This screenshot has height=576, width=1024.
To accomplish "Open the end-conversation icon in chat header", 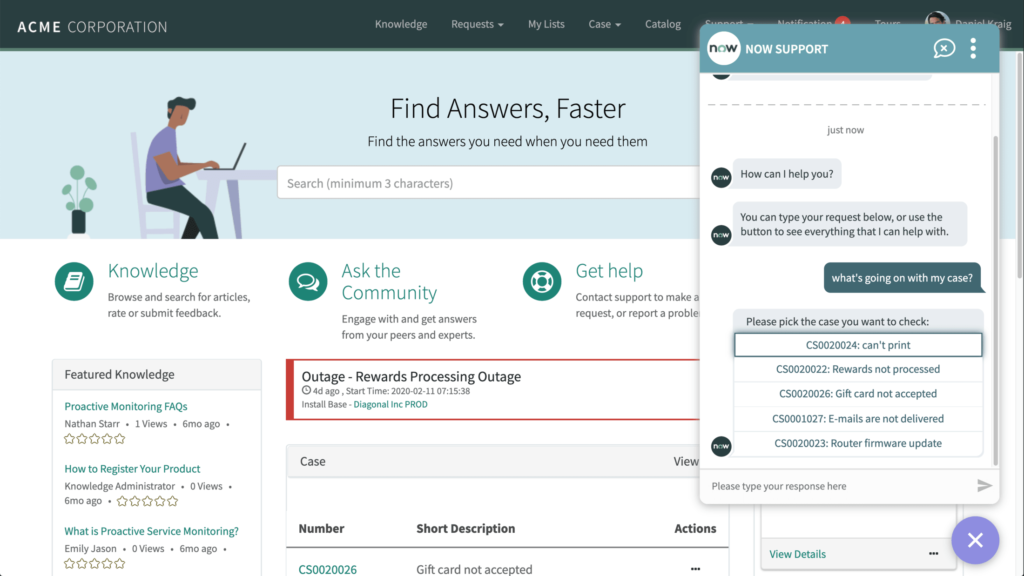I will coord(944,48).
